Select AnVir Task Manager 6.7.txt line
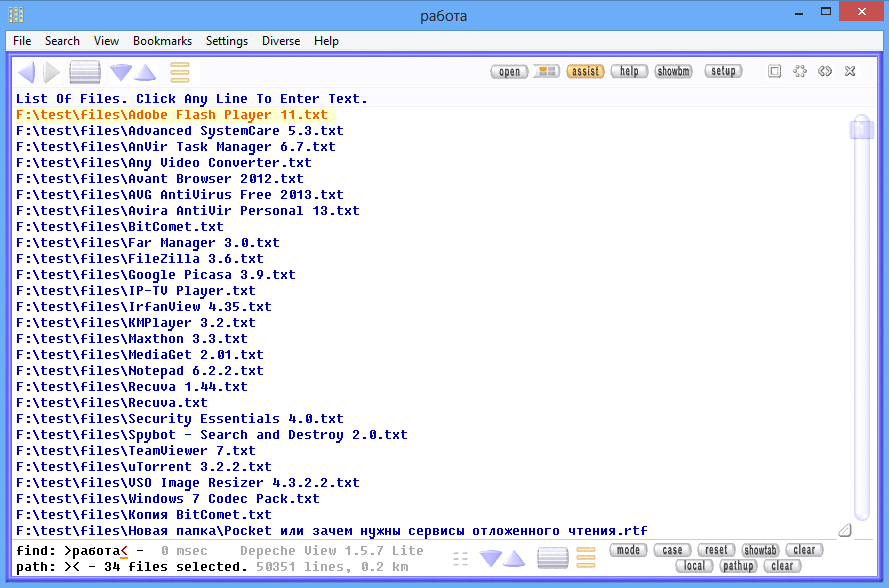Viewport: 889px width, 588px height. tap(176, 147)
